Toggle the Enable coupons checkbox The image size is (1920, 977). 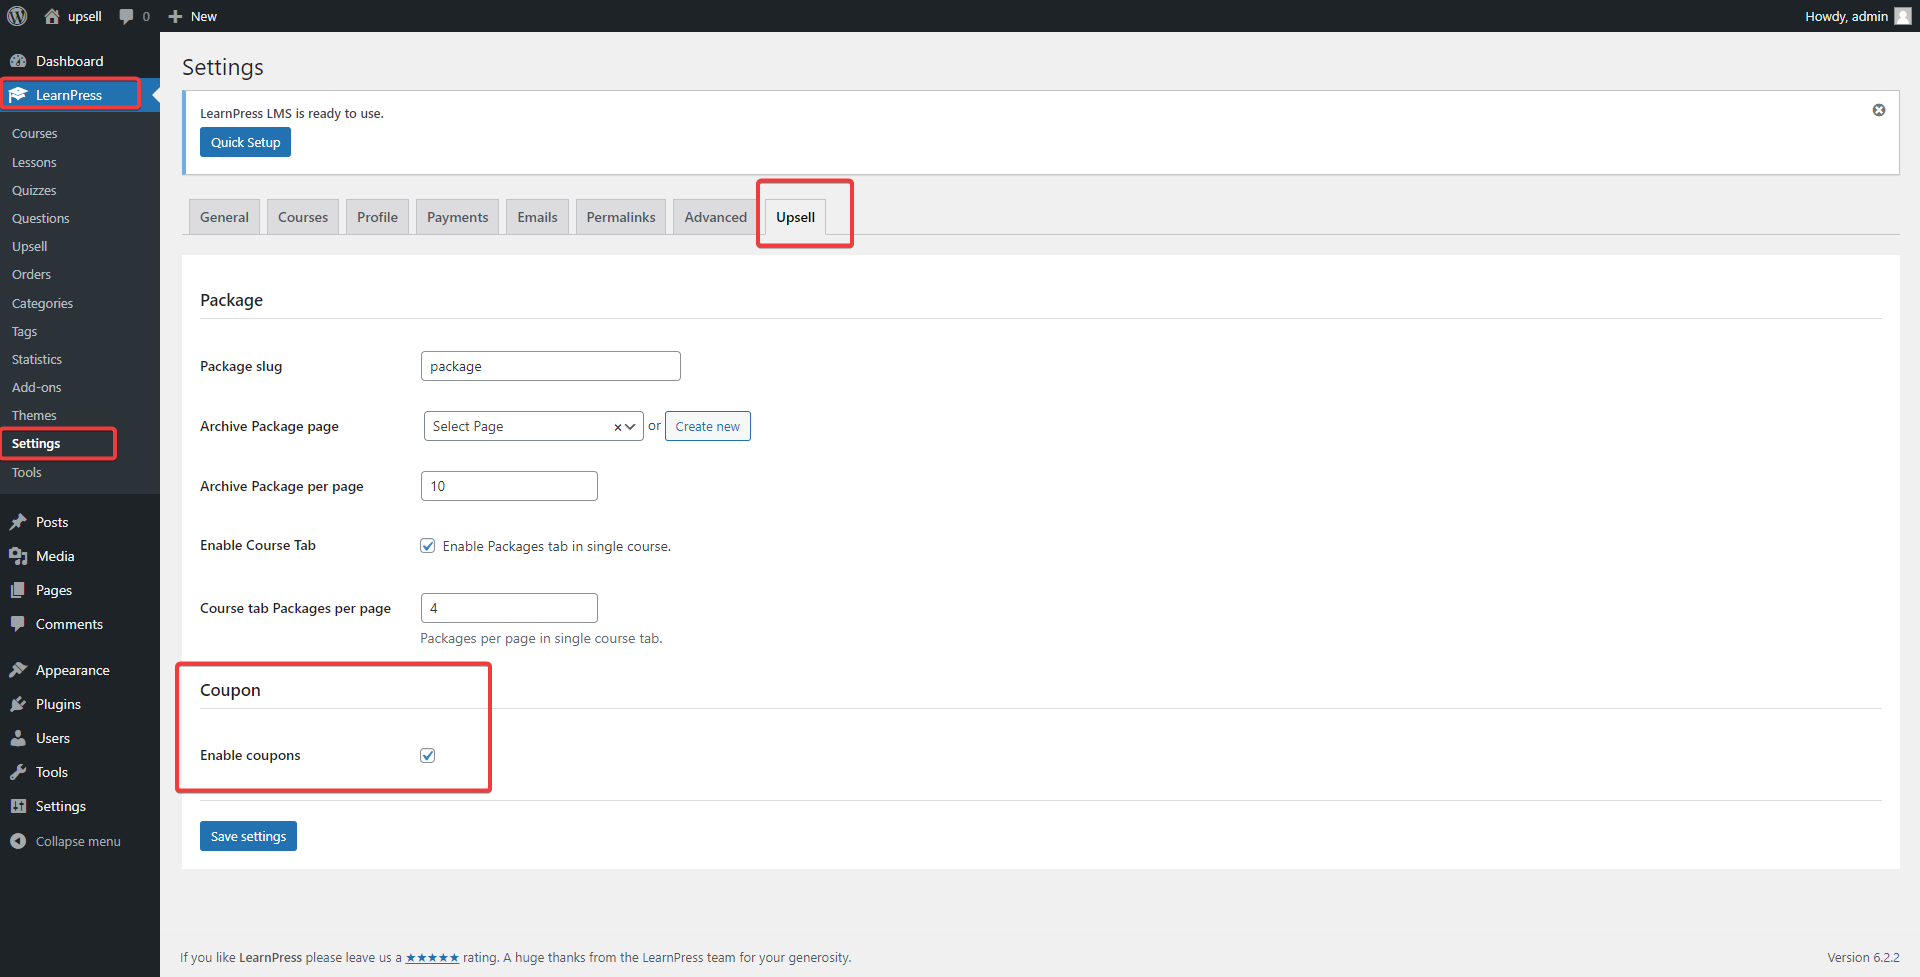[428, 755]
